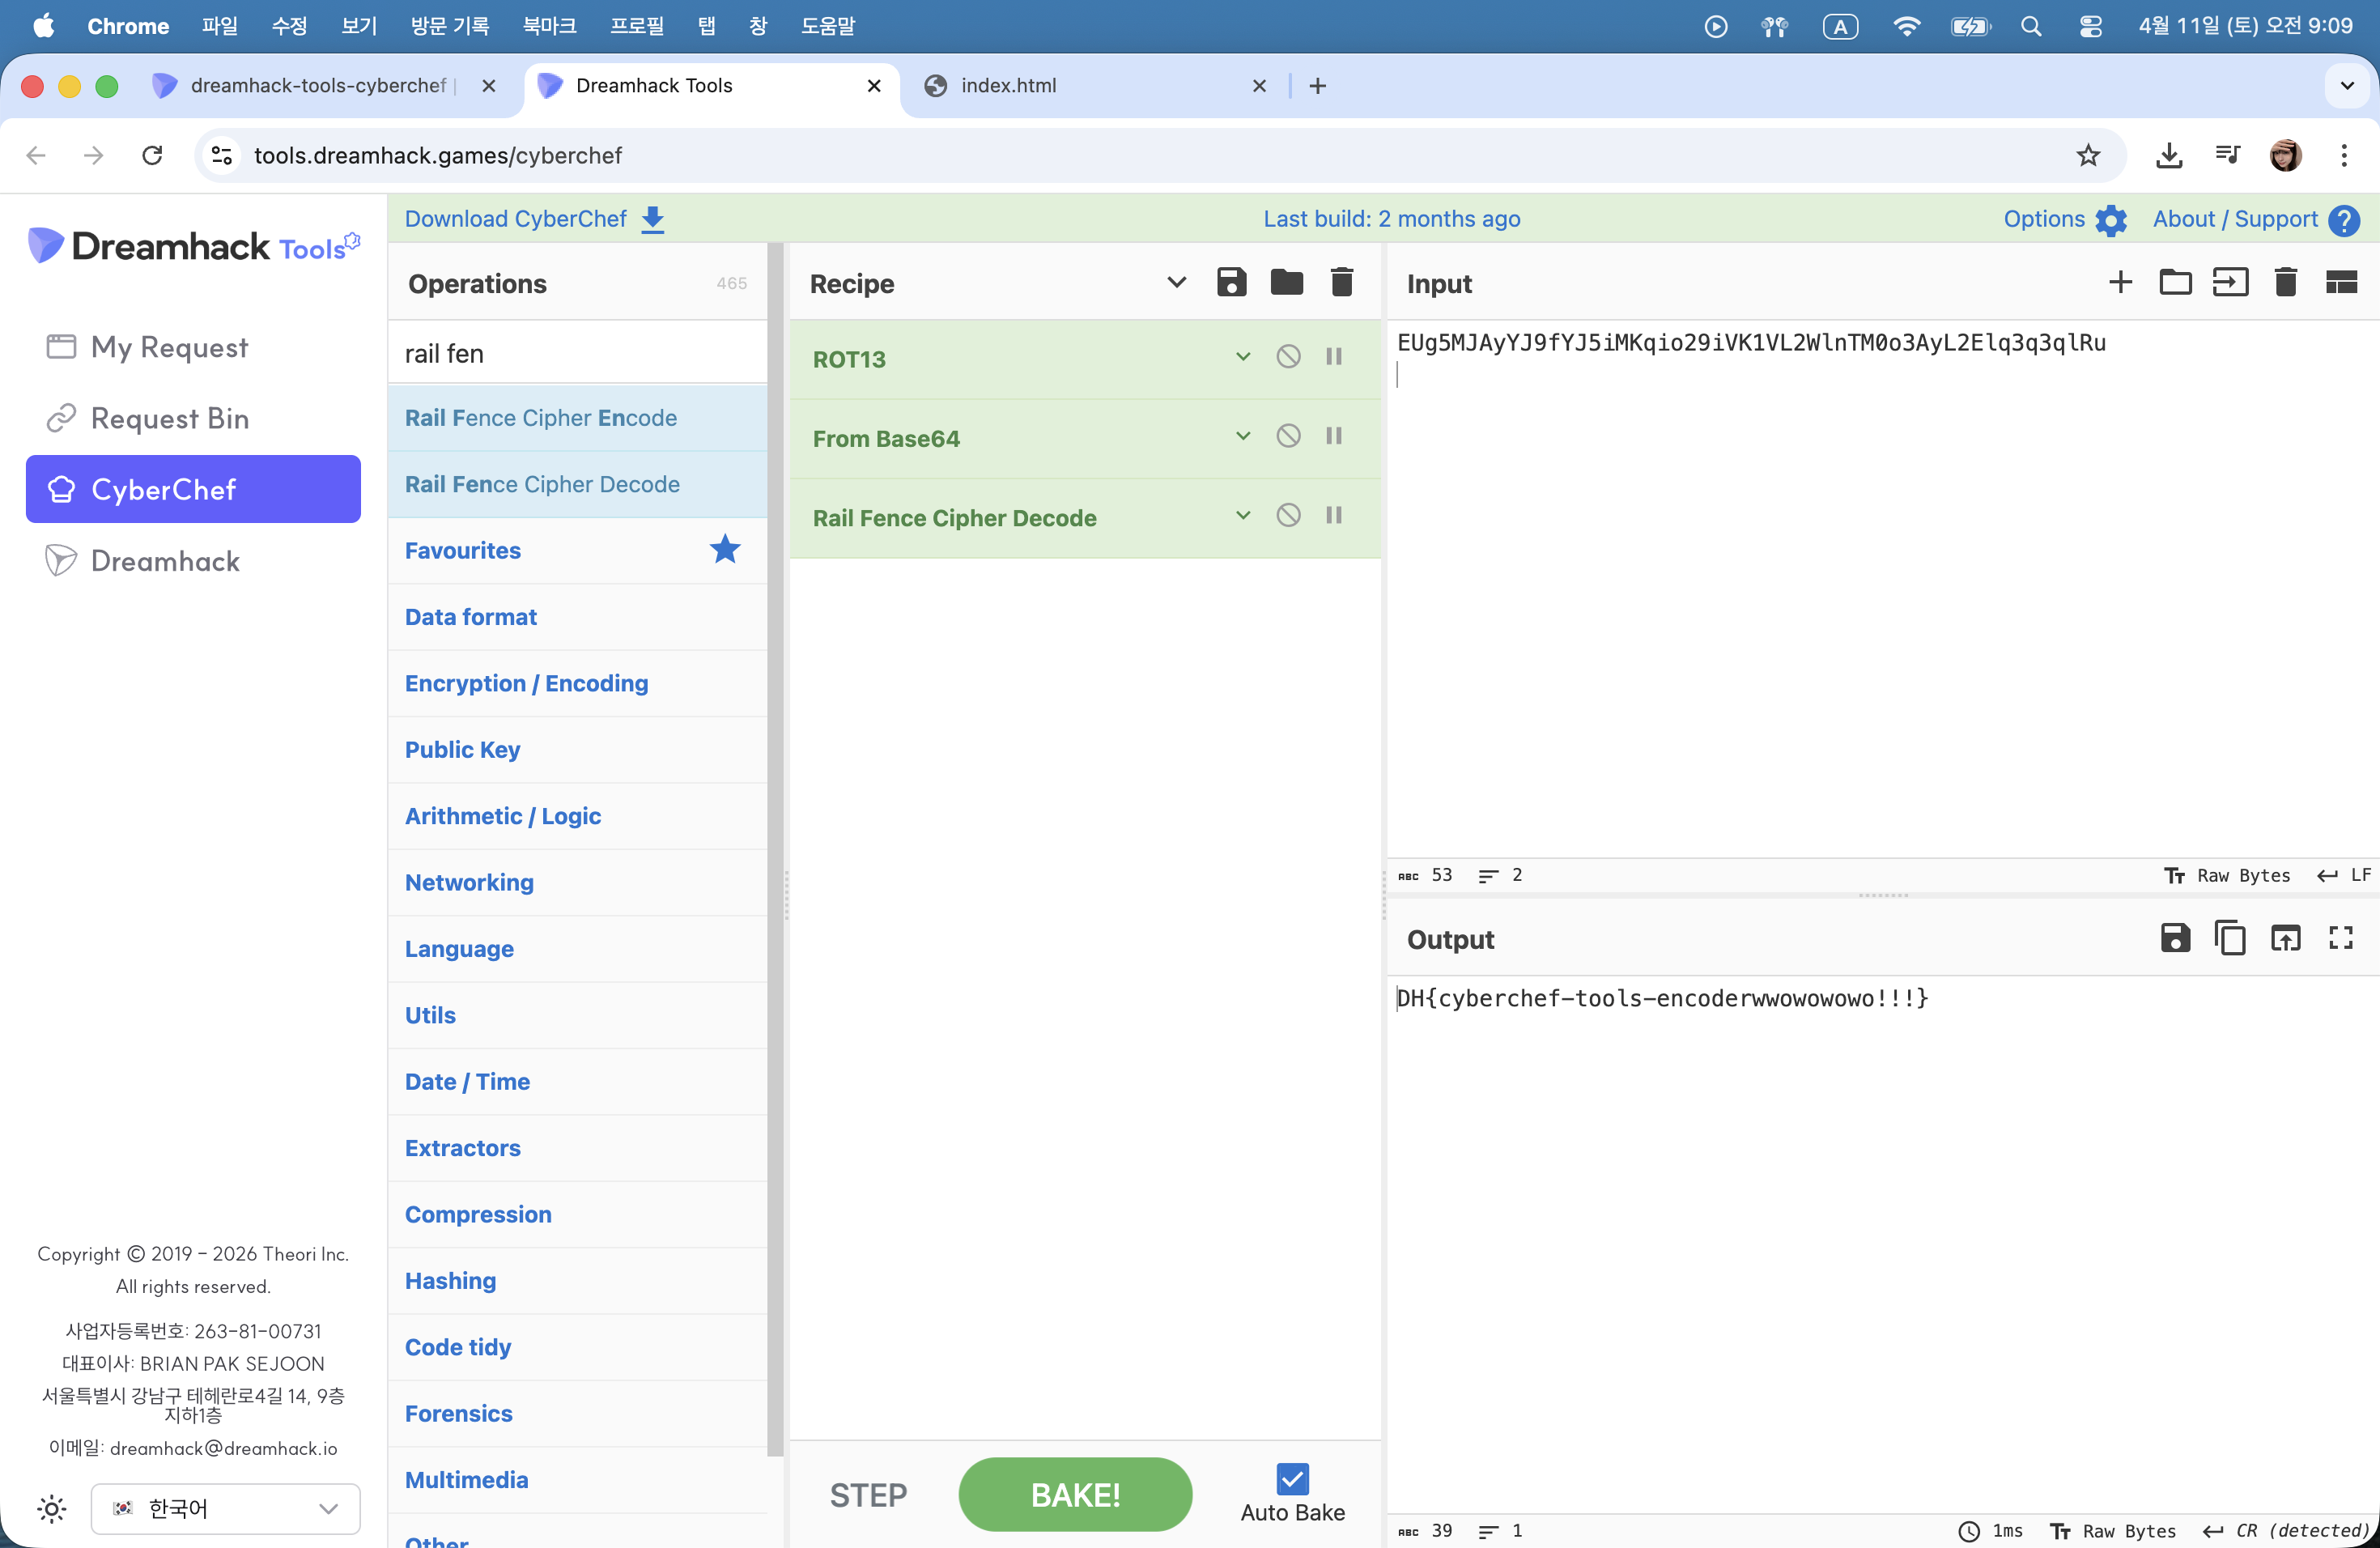The height and width of the screenshot is (1548, 2380).
Task: Open the language selector dropdown
Action: pos(225,1508)
